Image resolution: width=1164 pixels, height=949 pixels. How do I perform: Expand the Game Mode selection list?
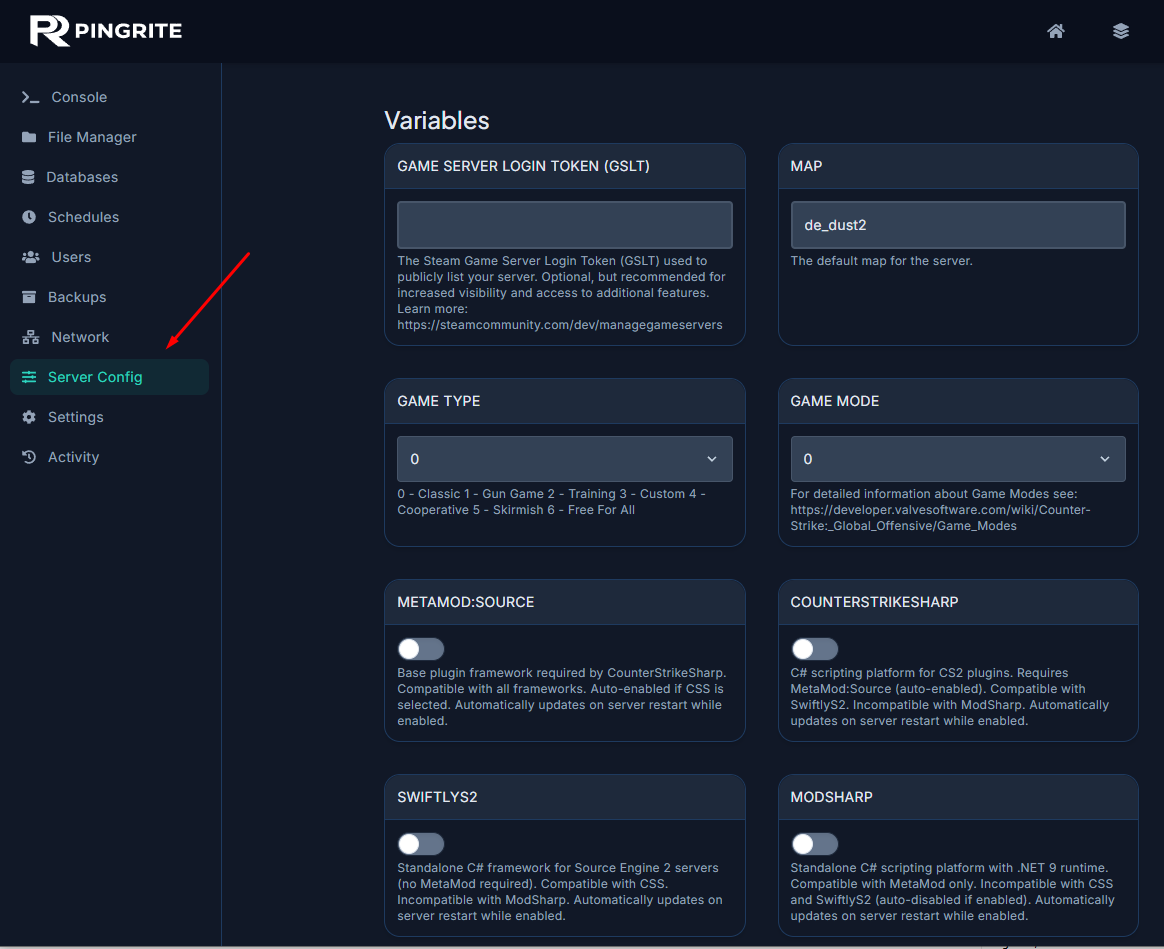tap(957, 459)
